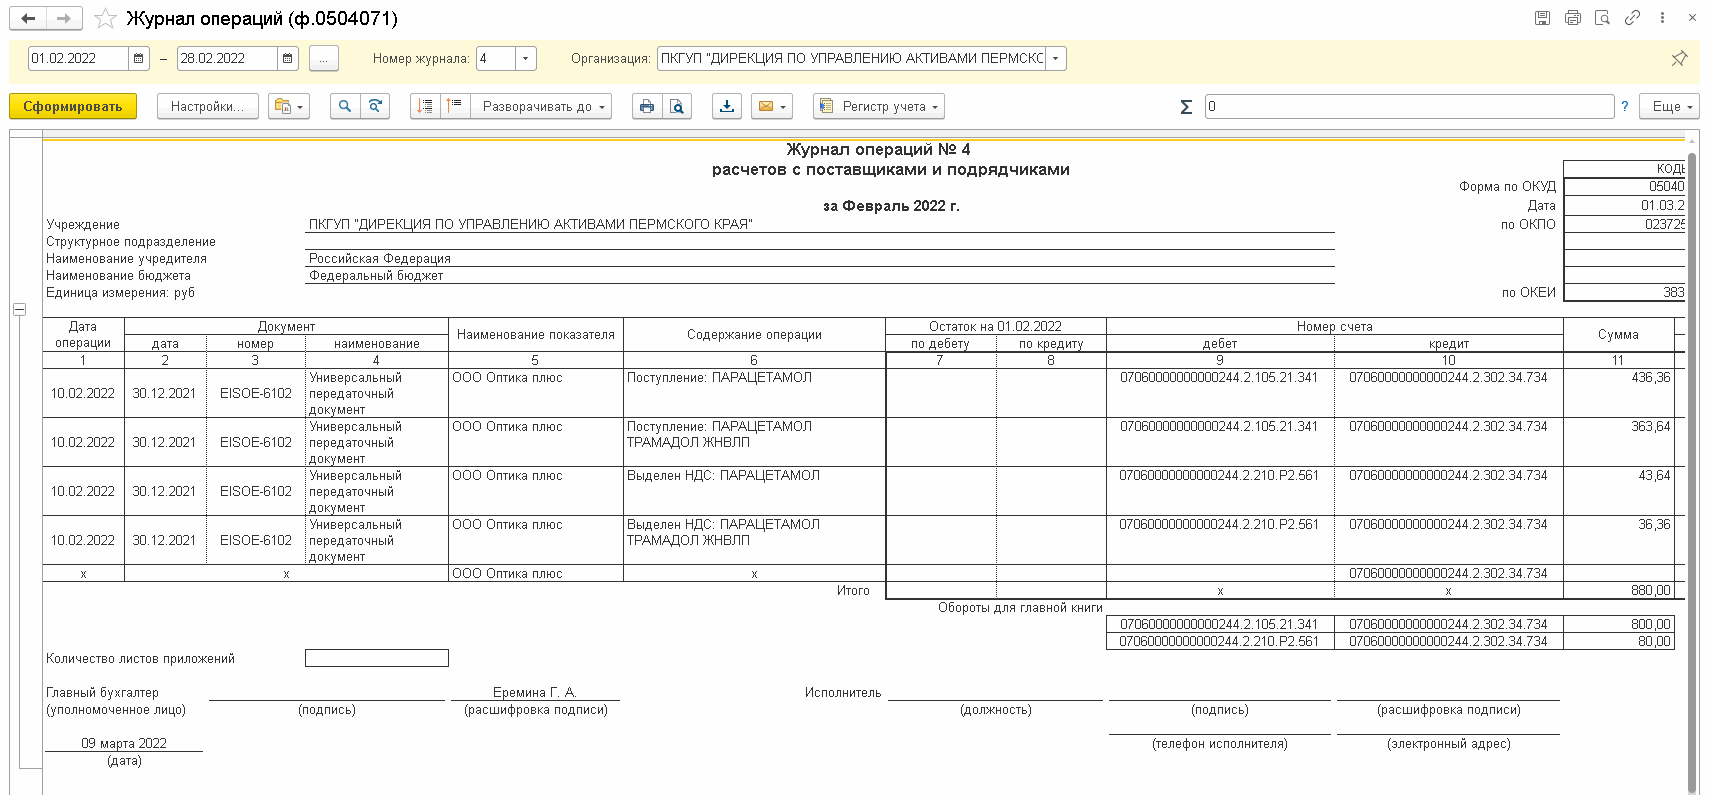Viewport: 1712px width, 795px height.
Task: Click the Сумма column header
Action: (1618, 334)
